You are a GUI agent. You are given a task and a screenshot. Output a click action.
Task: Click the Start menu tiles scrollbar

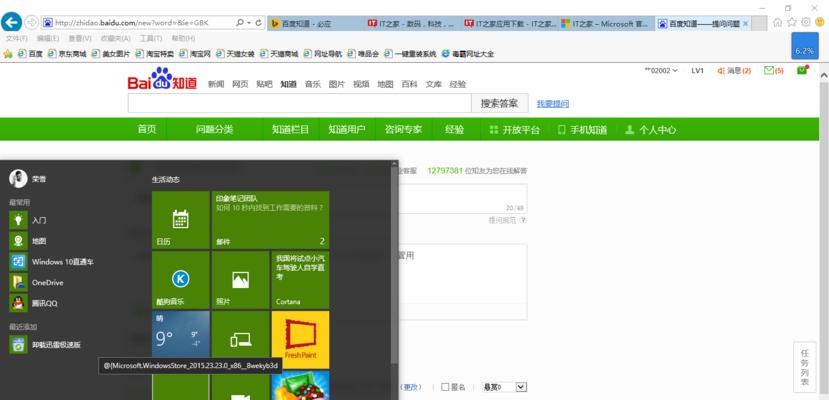pos(394,267)
